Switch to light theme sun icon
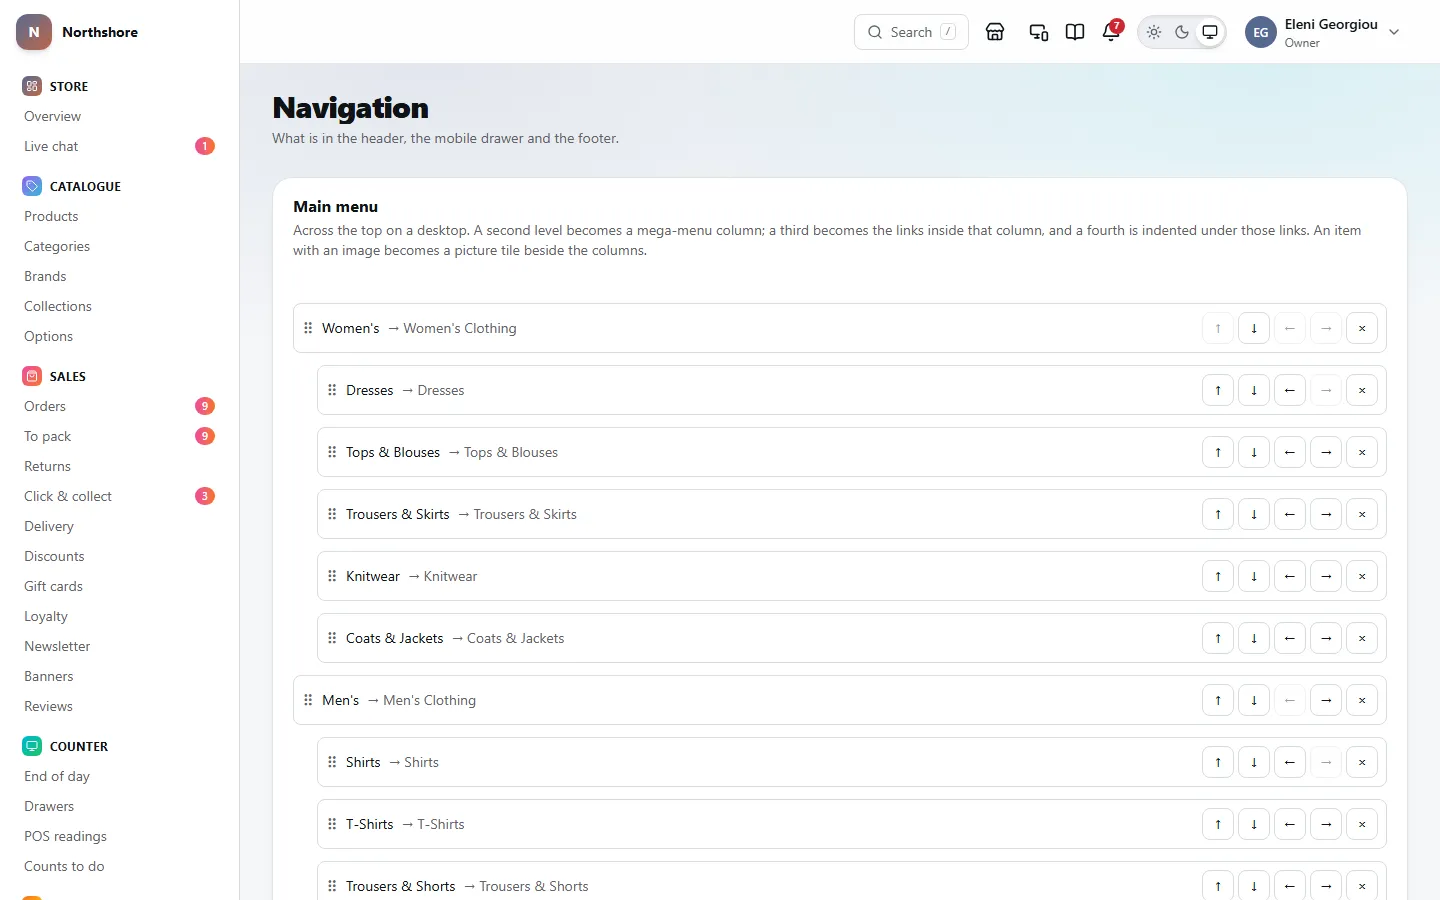This screenshot has height=900, width=1440. click(1154, 32)
